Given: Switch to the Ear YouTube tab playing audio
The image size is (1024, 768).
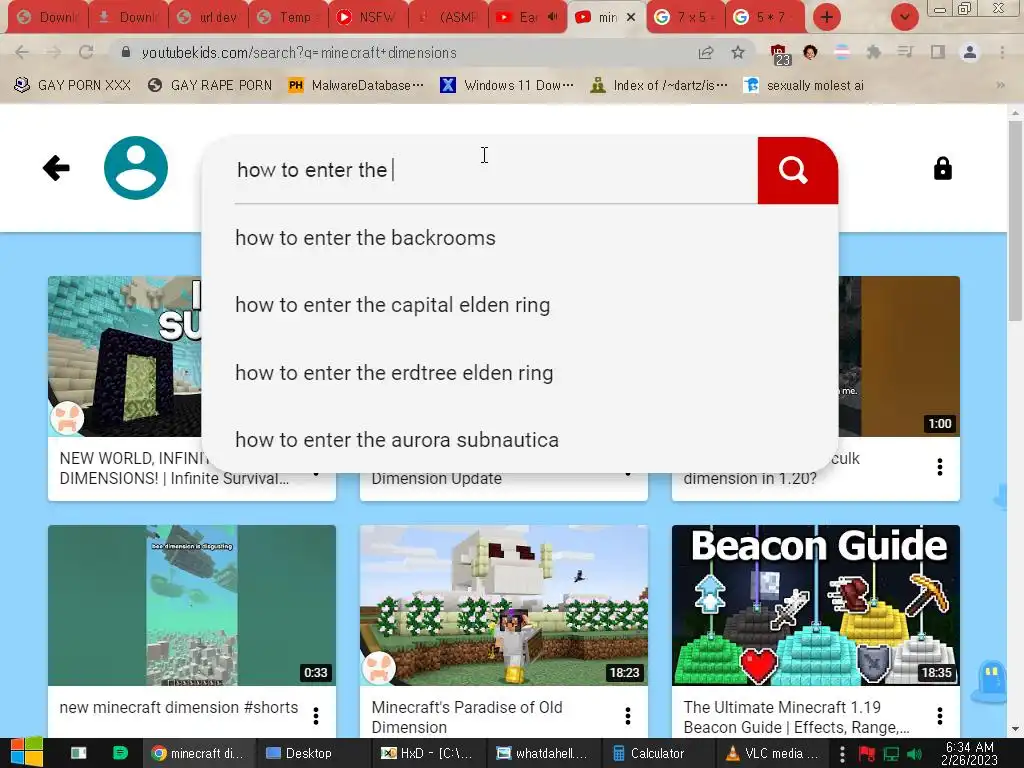Looking at the screenshot, I should [528, 18].
